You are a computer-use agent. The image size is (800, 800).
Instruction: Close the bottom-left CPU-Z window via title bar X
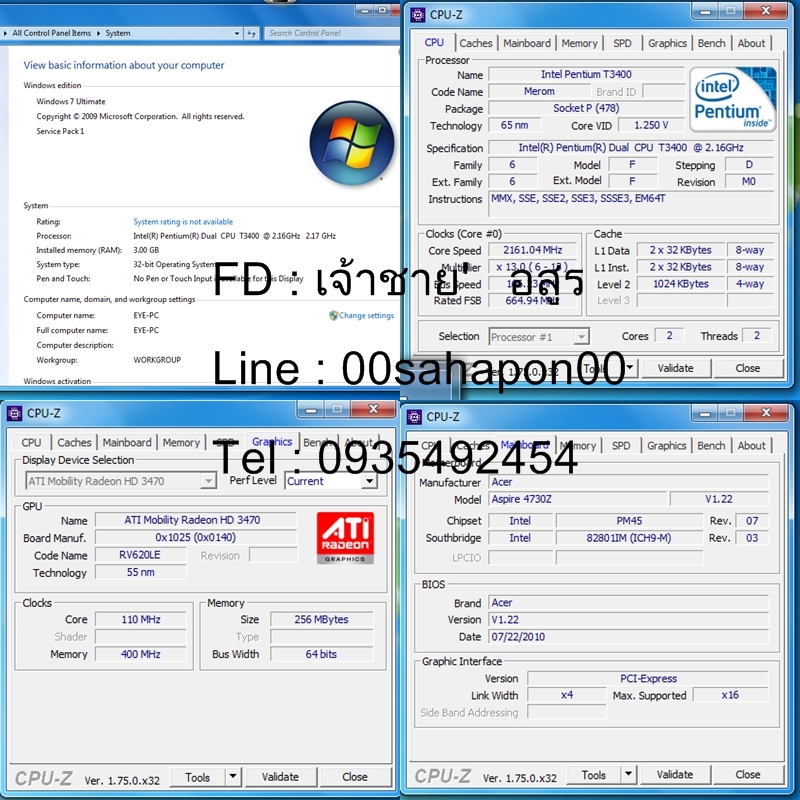click(x=373, y=409)
